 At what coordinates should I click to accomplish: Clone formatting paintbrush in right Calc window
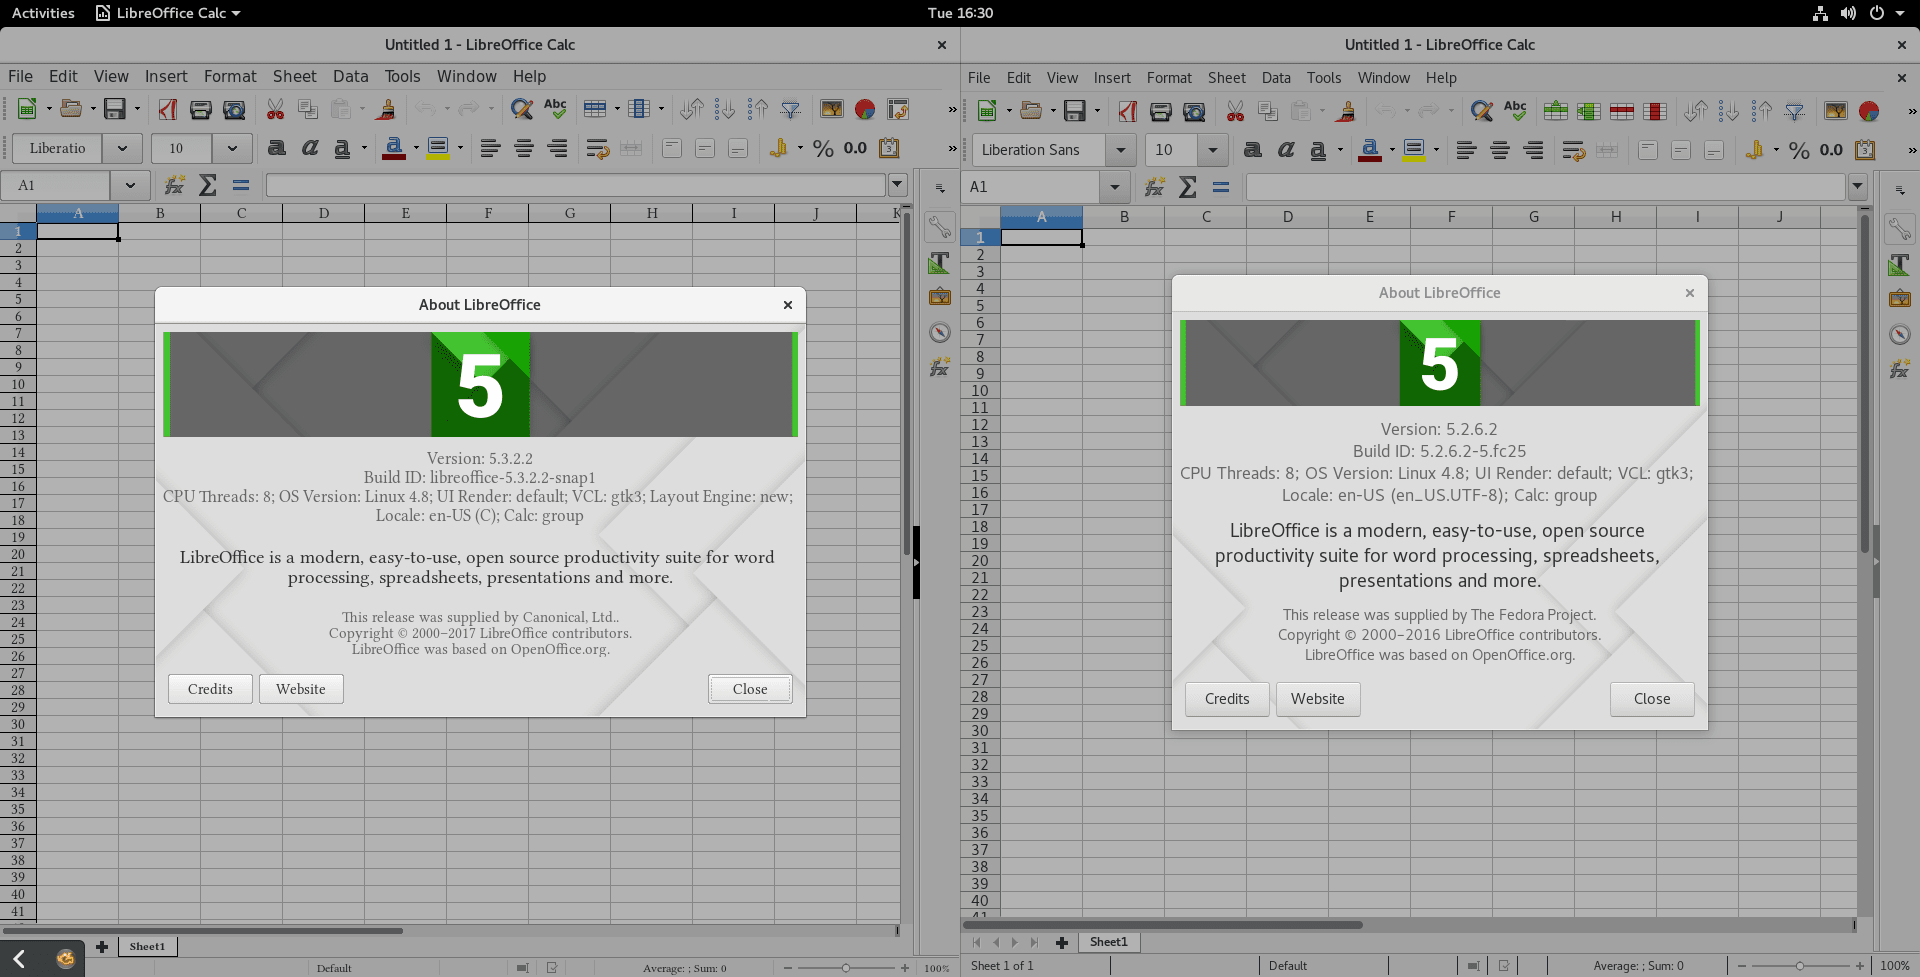click(1347, 111)
